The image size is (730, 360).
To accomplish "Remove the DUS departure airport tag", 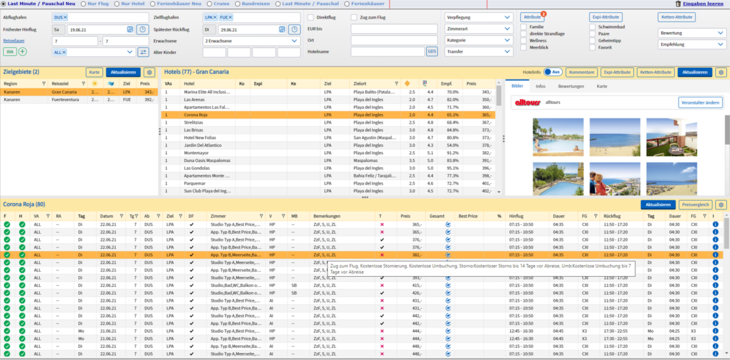I will pyautogui.click(x=65, y=18).
